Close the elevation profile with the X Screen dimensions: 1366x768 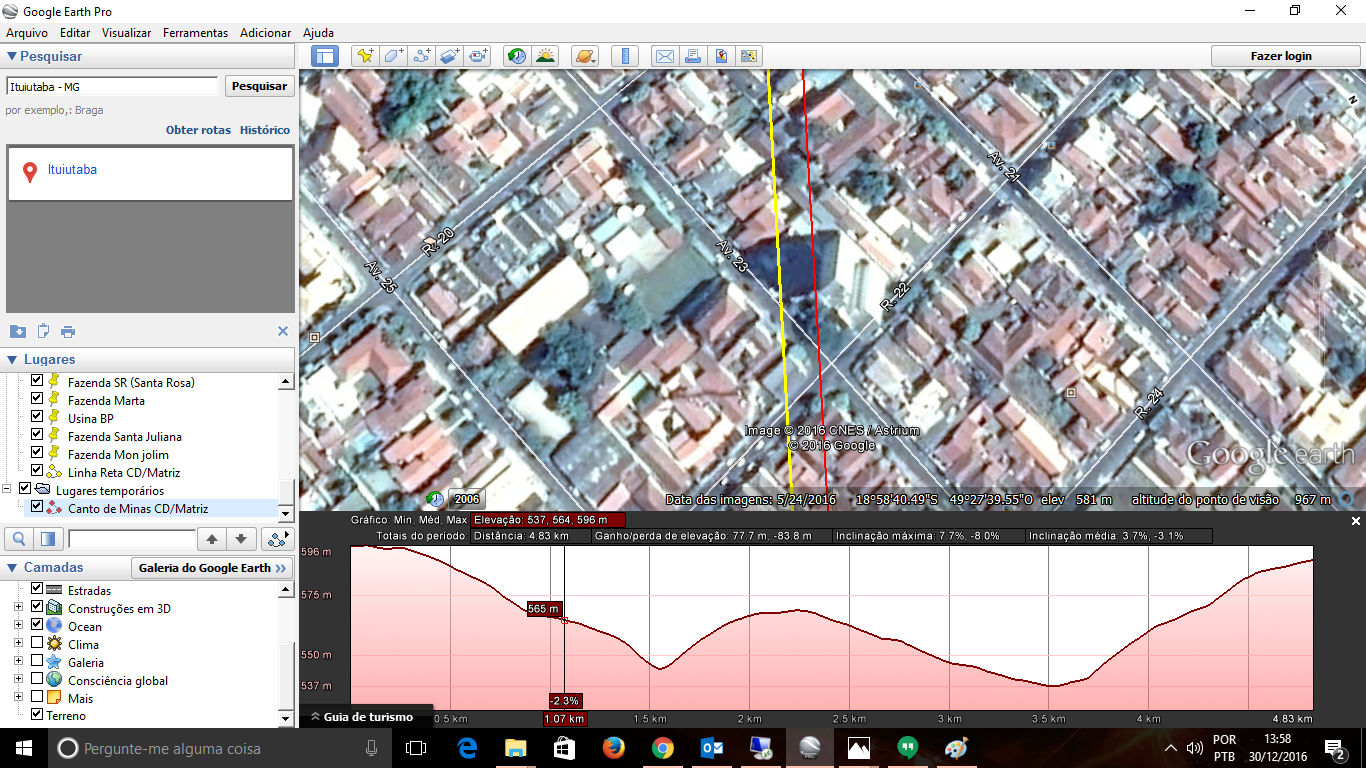[x=1356, y=521]
